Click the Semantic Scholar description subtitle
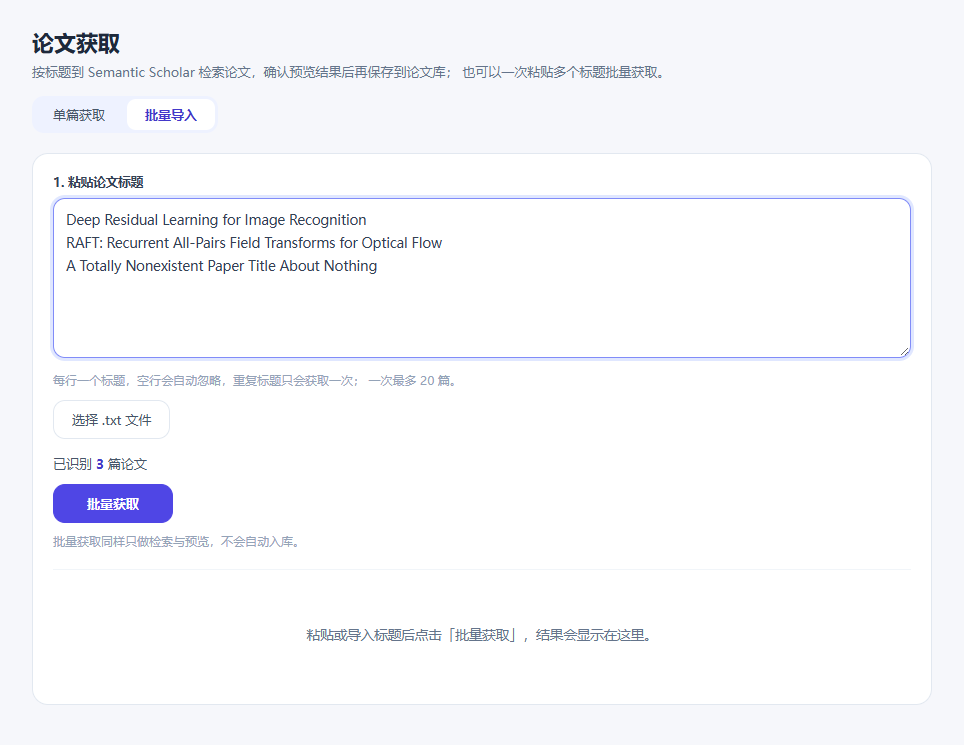Image resolution: width=964 pixels, height=745 pixels. 349,73
